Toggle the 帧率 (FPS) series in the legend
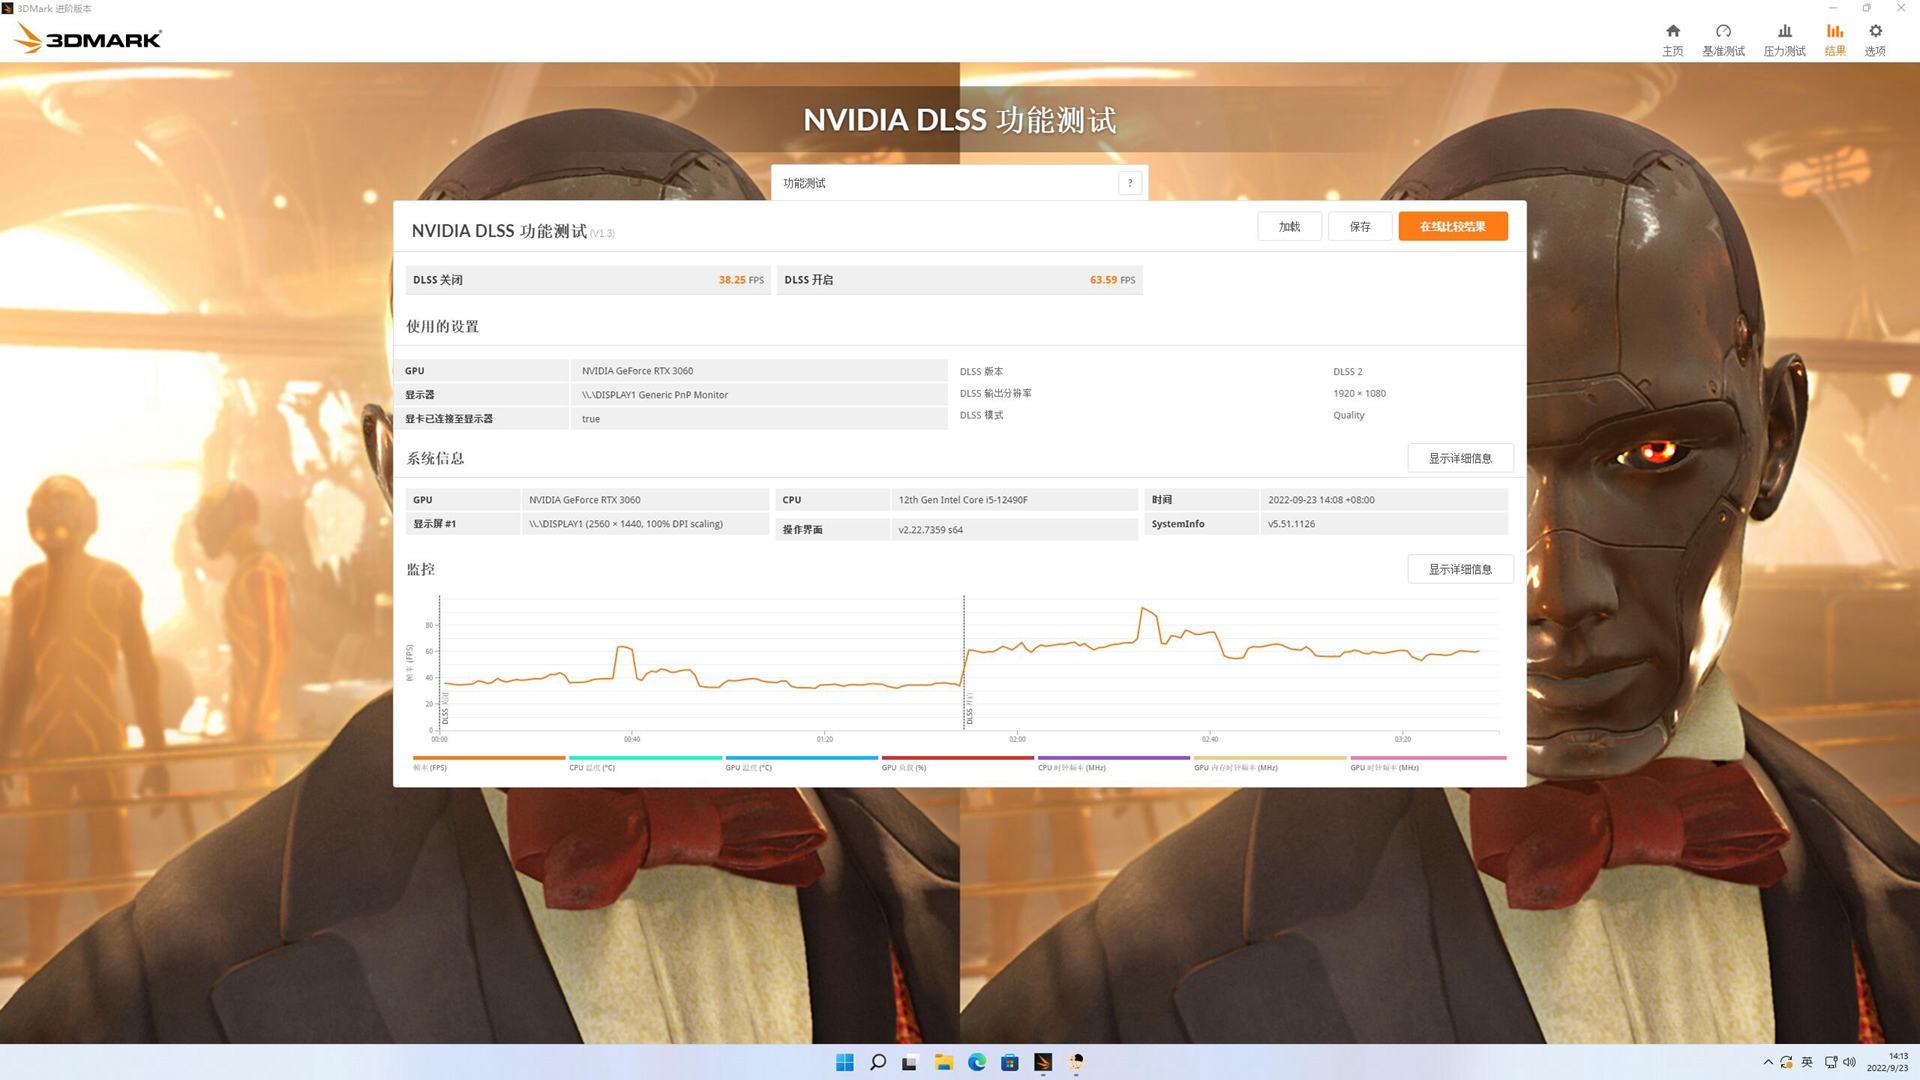 tap(432, 767)
